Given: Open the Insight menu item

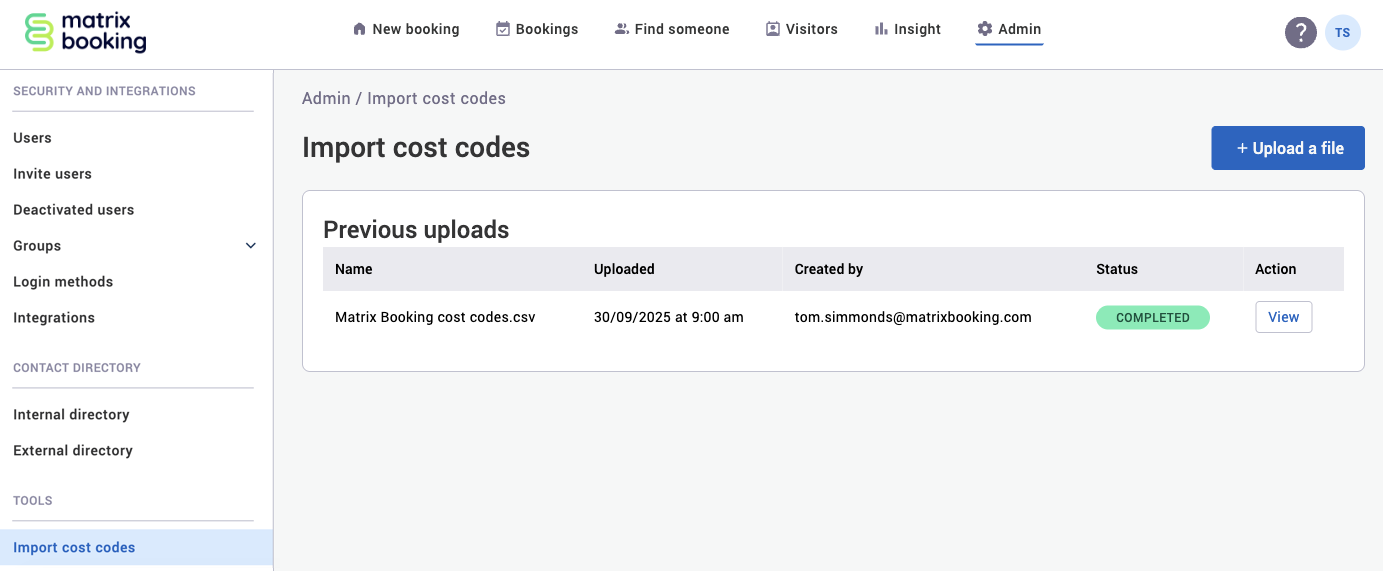Looking at the screenshot, I should point(908,29).
